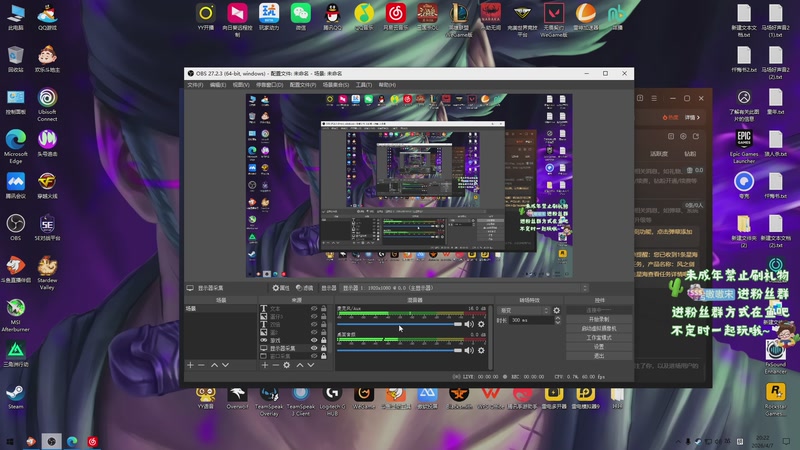Mute 桌面音频 with speaker icon
This screenshot has height=450, width=800.
[469, 351]
